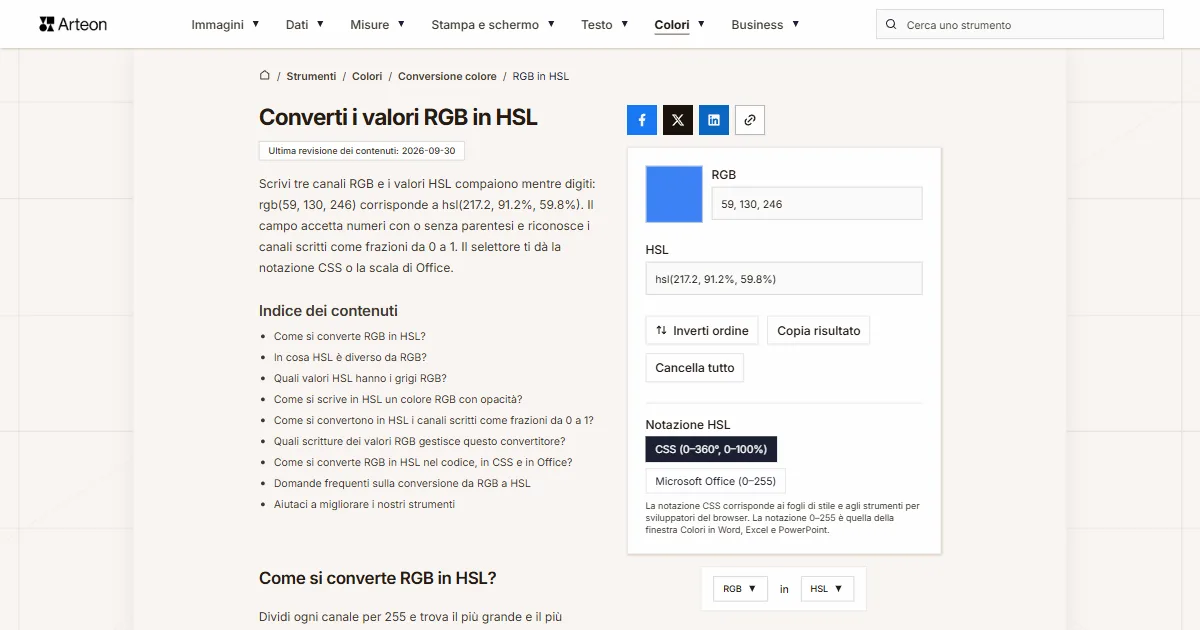Go to Conversione colore breadcrumb
The image size is (1200, 630).
[447, 76]
